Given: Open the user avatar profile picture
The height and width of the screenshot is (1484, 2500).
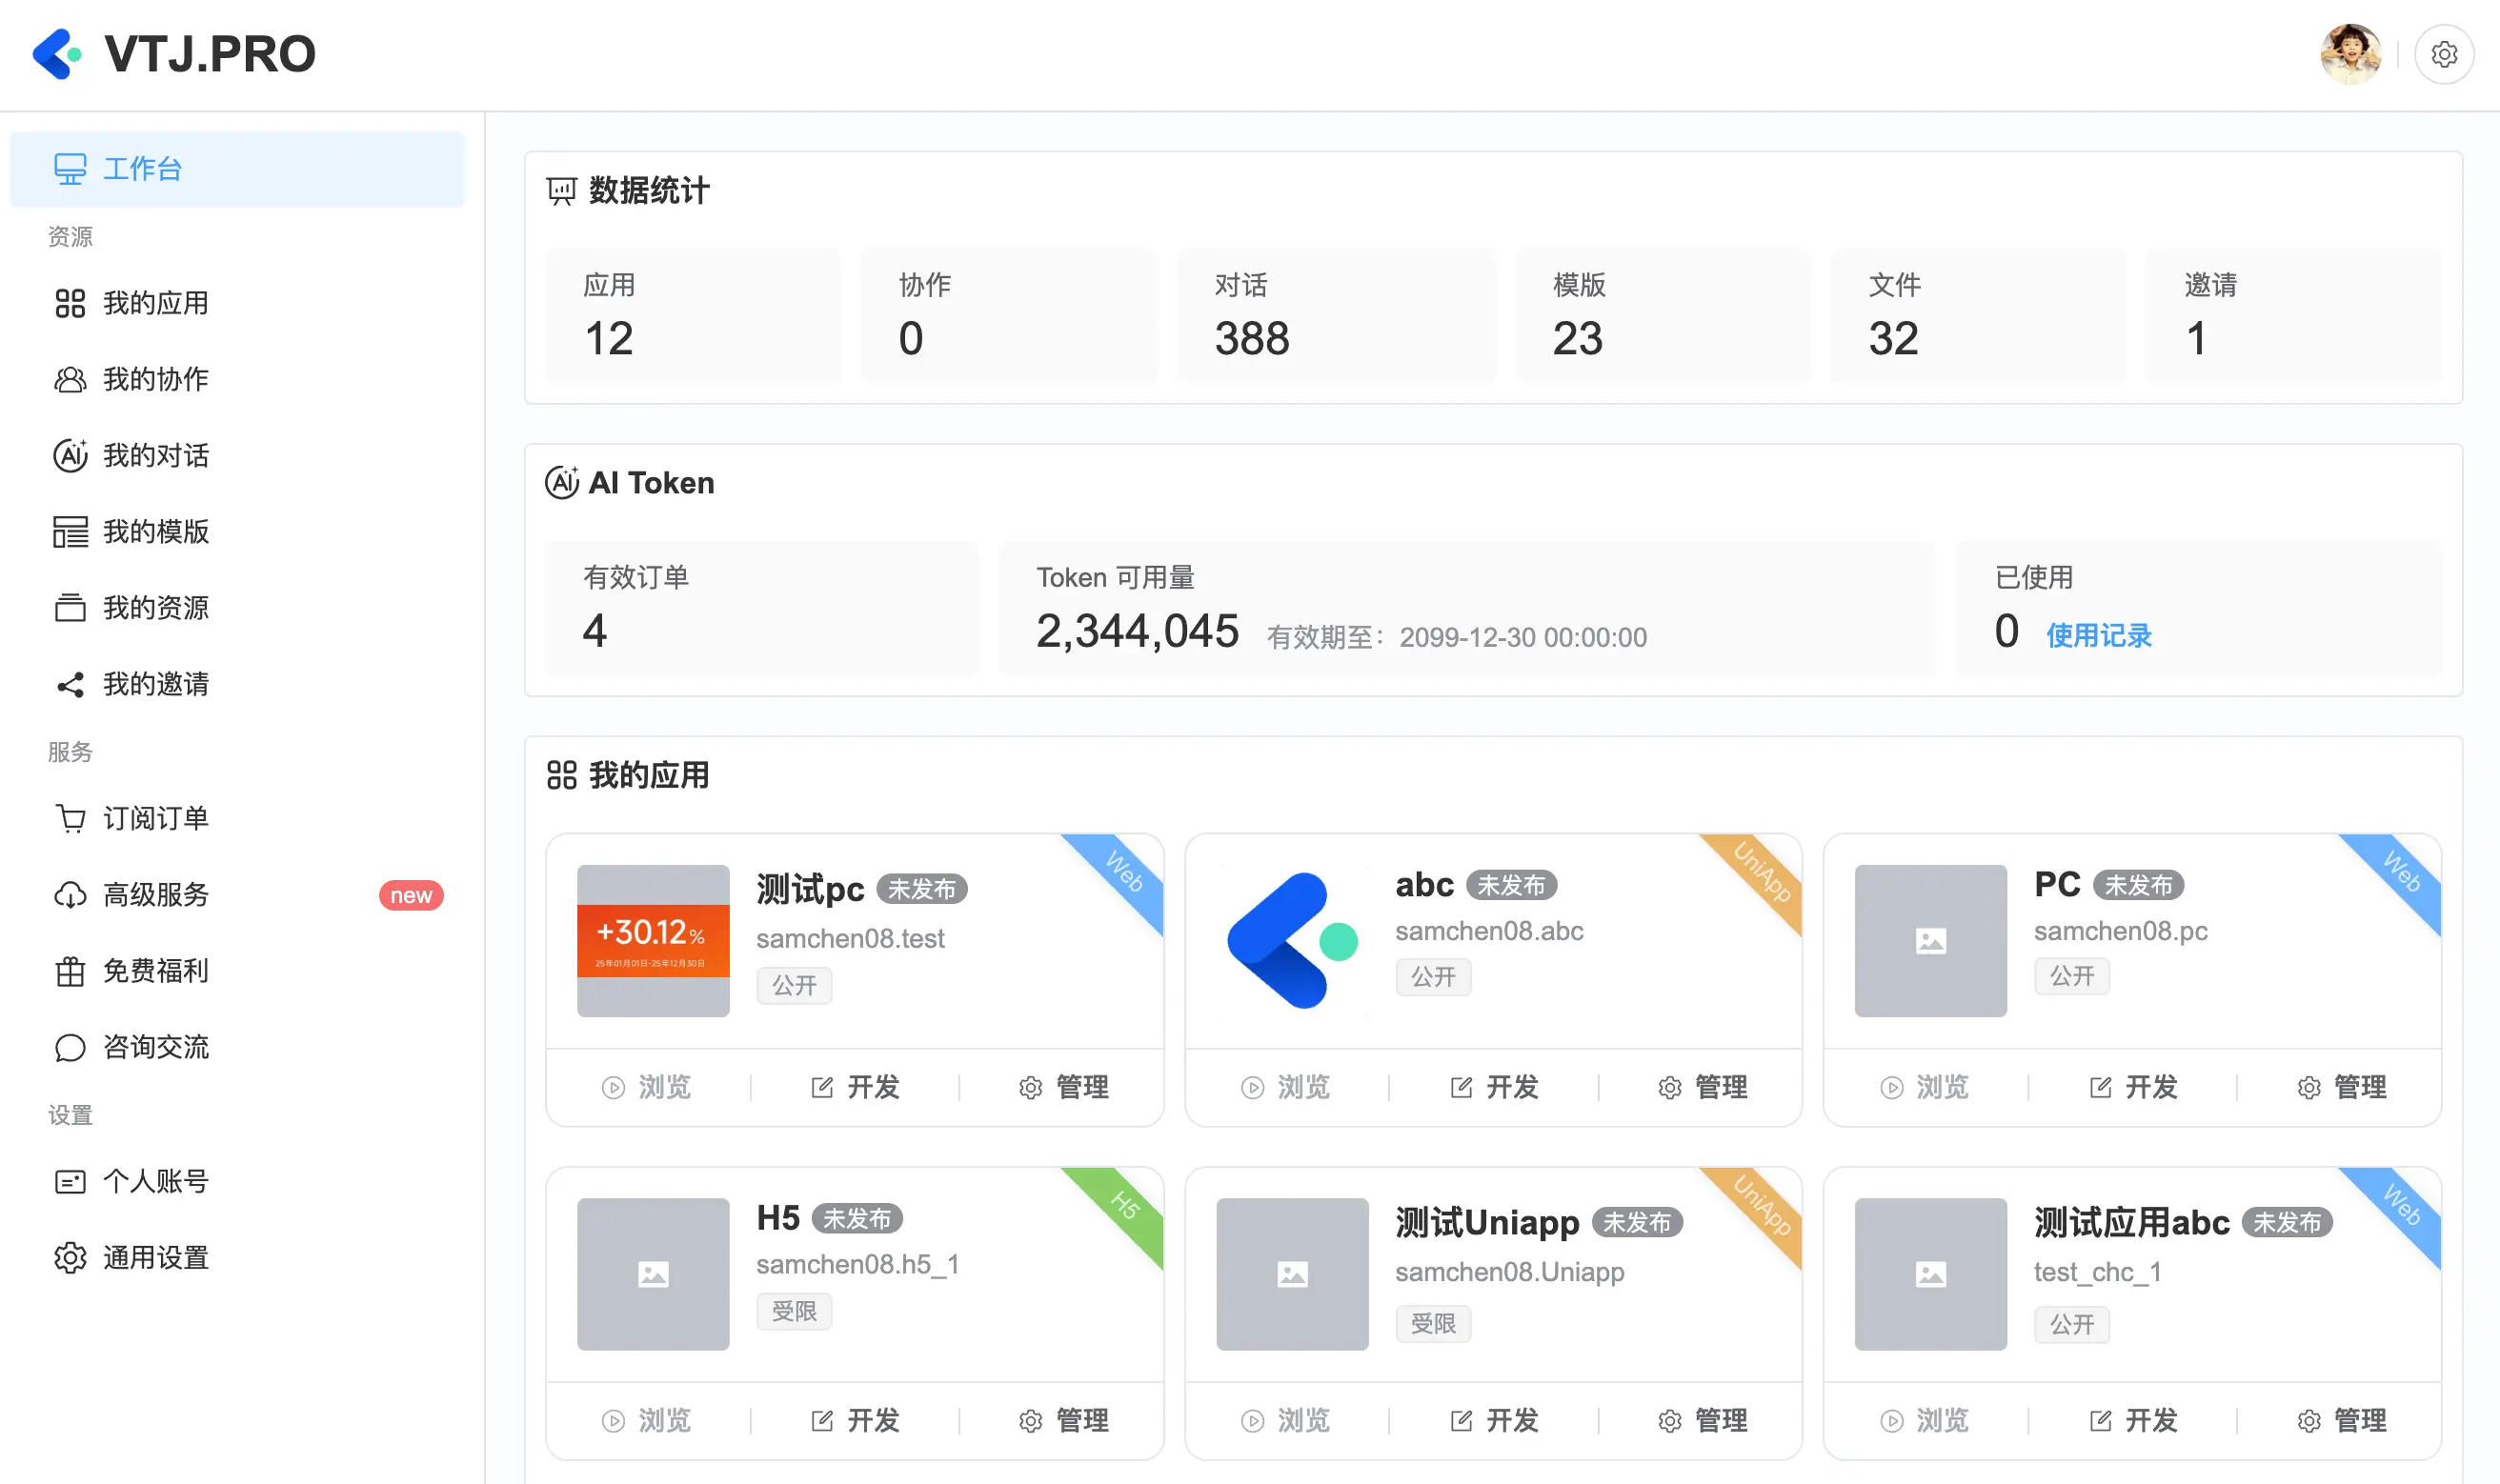Looking at the screenshot, I should 2350,54.
